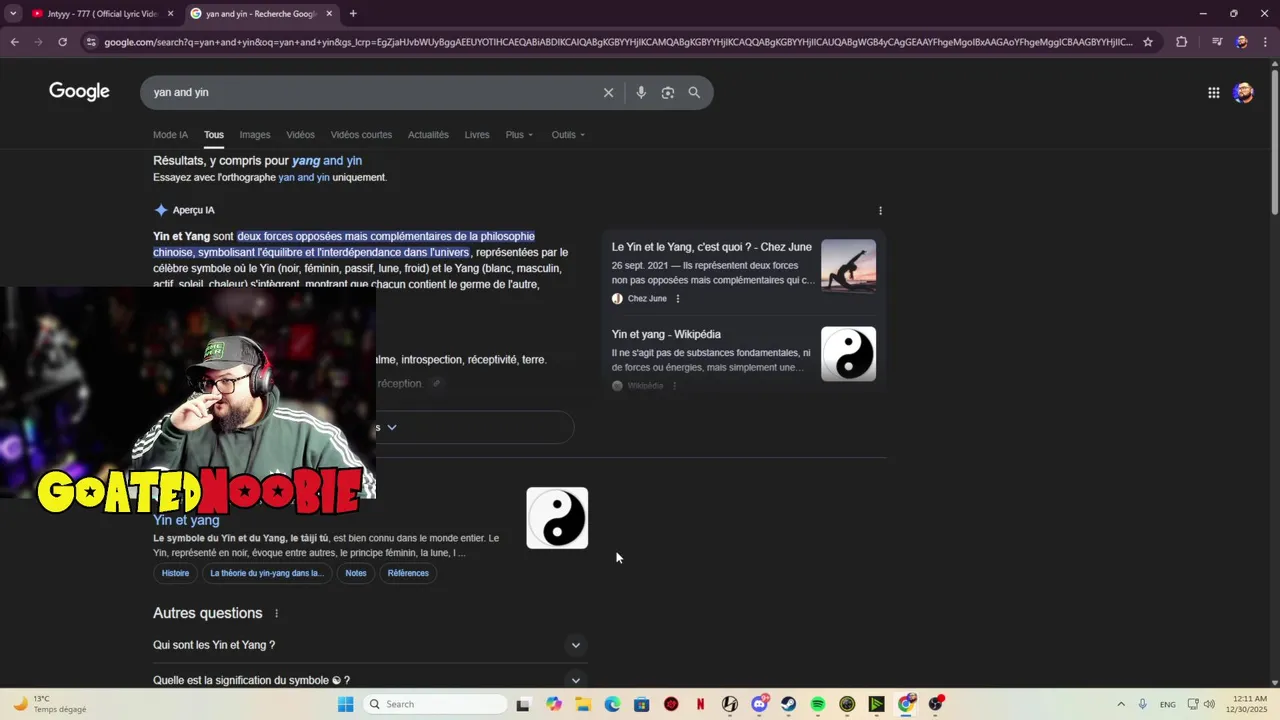Open the clock showing 12:11 AM
This screenshot has height=720, width=1280.
tap(1249, 704)
